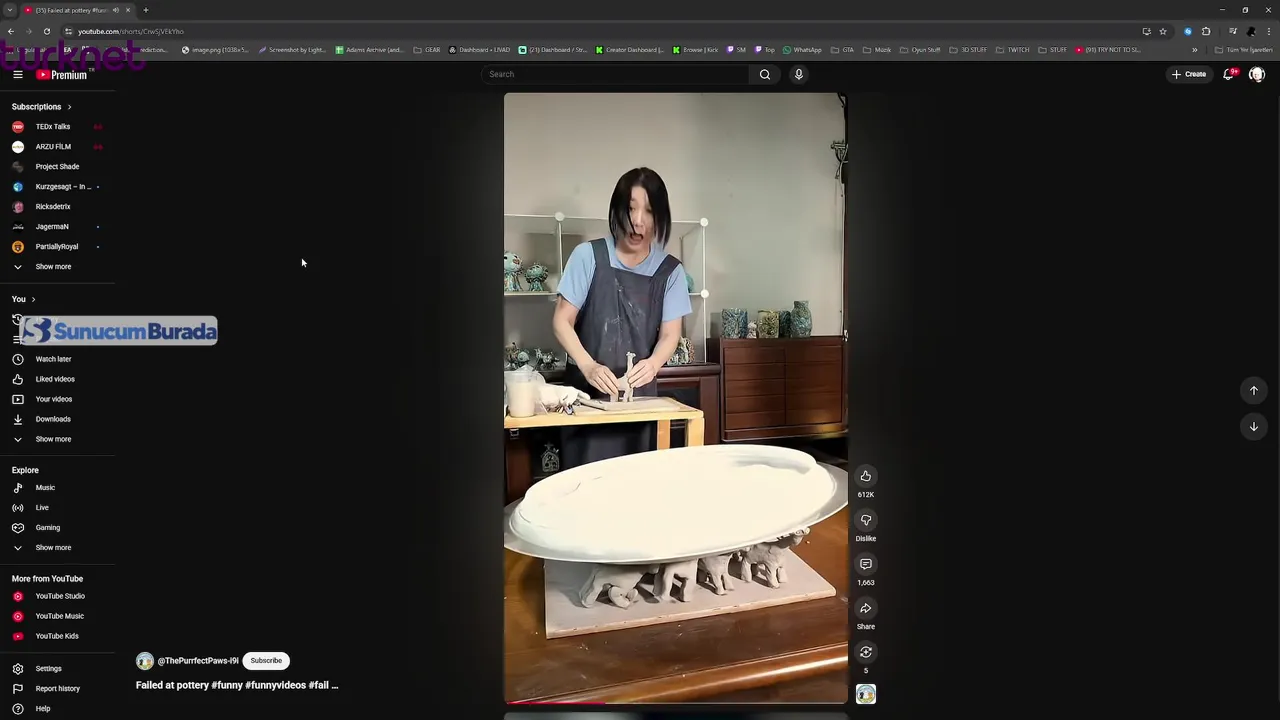The image size is (1280, 720).
Task: Show more subscriptions
Action: 53,267
